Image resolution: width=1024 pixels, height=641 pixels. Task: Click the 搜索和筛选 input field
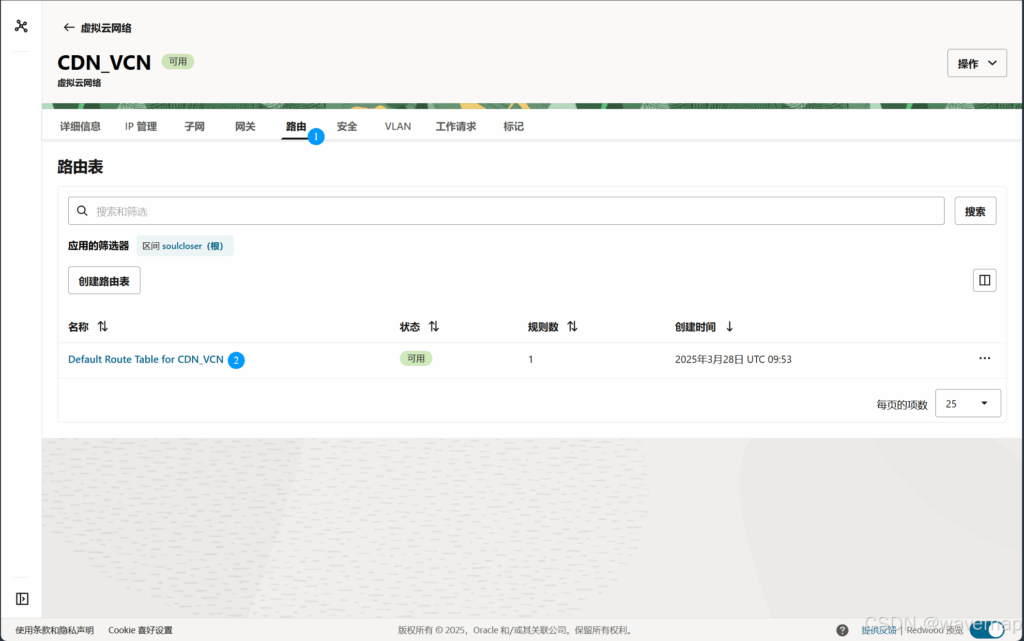[x=506, y=211]
